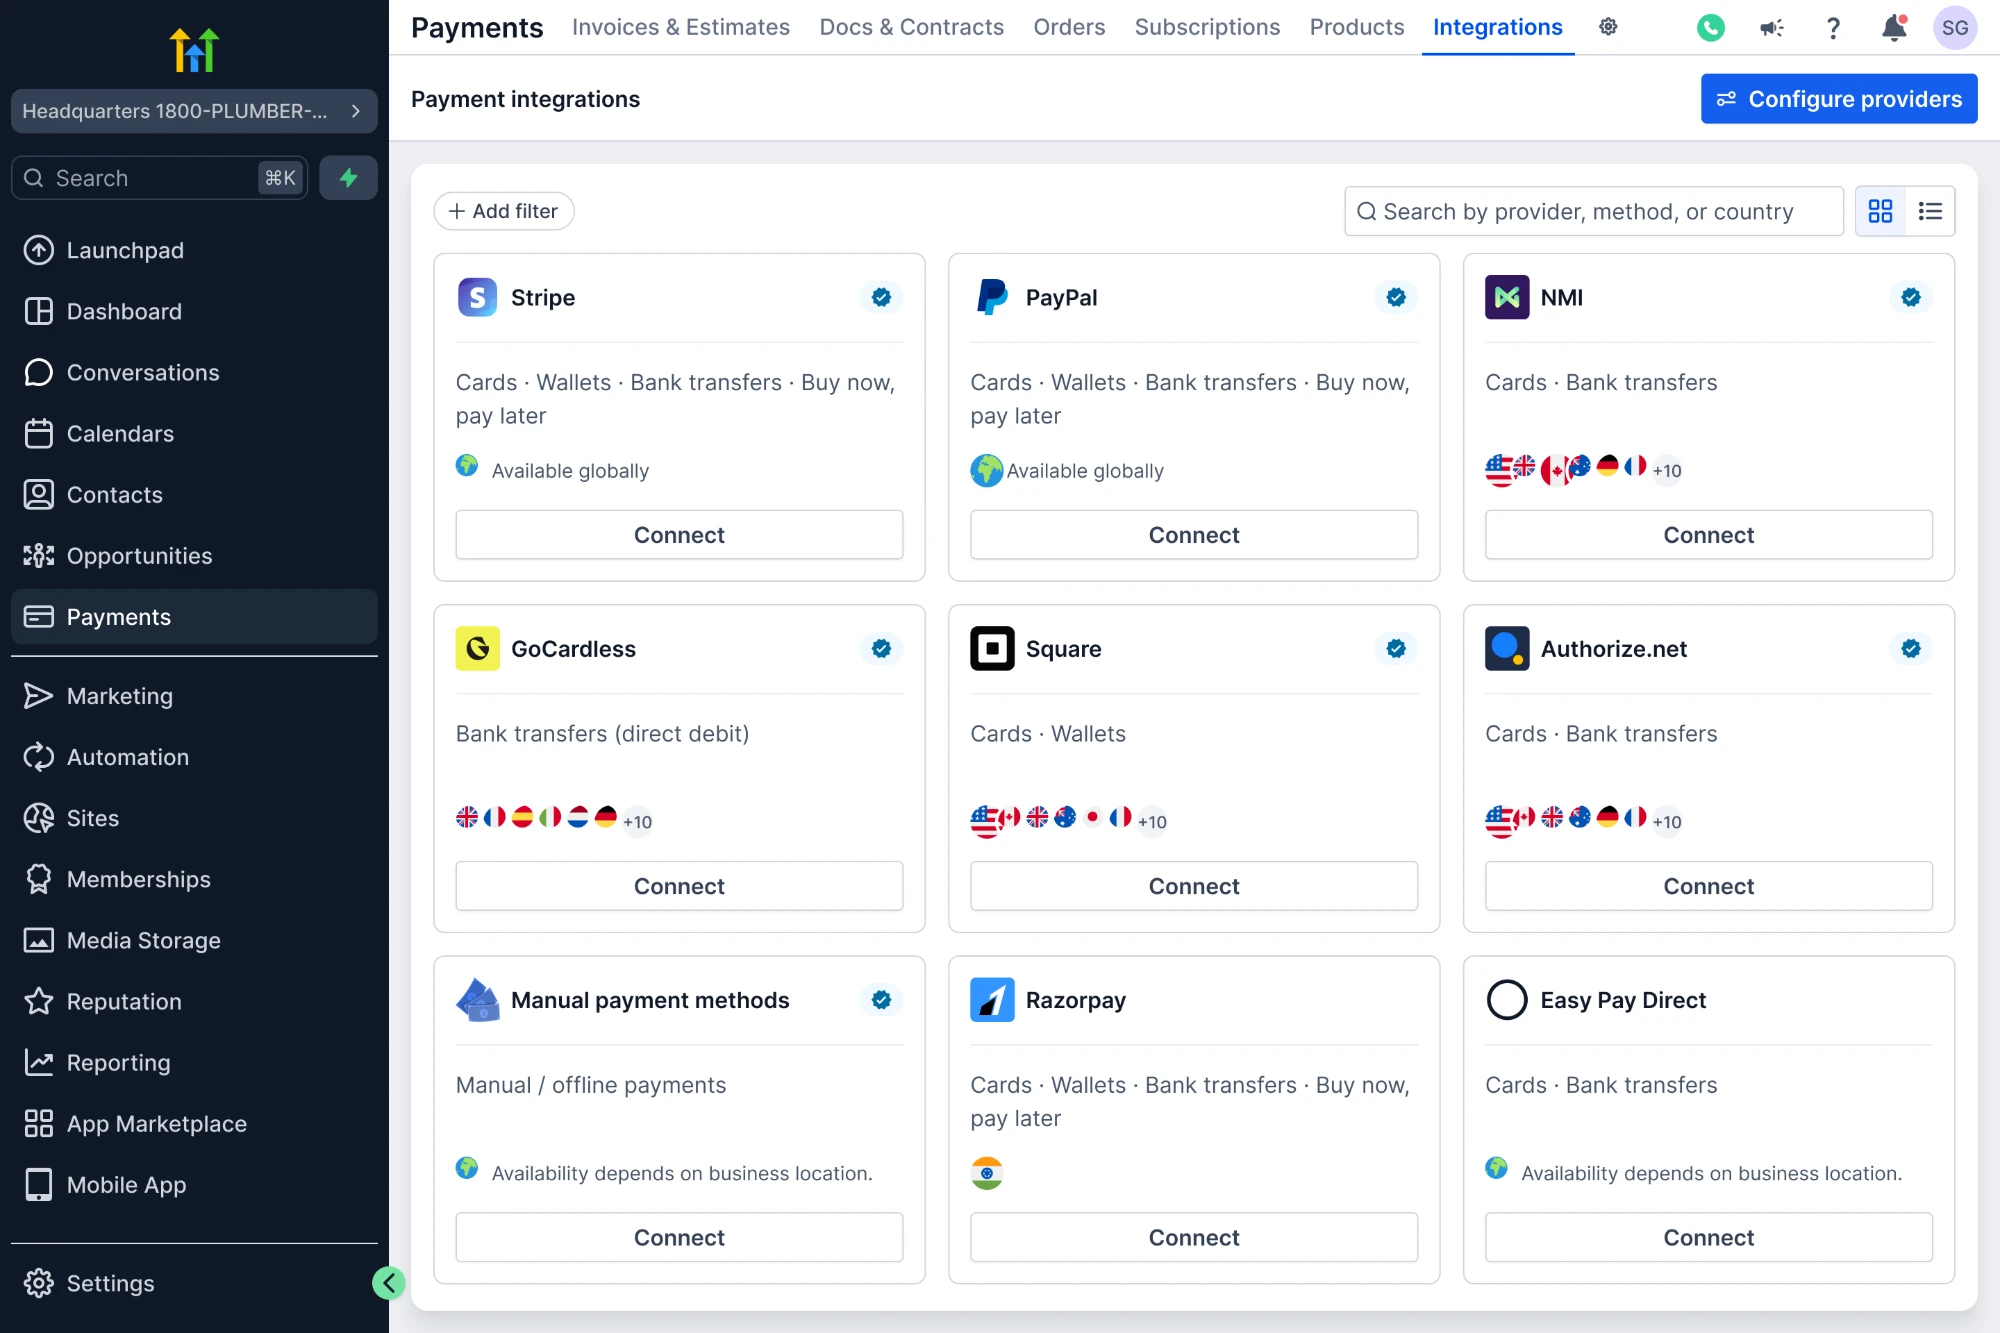Viewport: 2000px width, 1333px height.
Task: Open the payments settings gear in the tab bar
Action: point(1608,27)
